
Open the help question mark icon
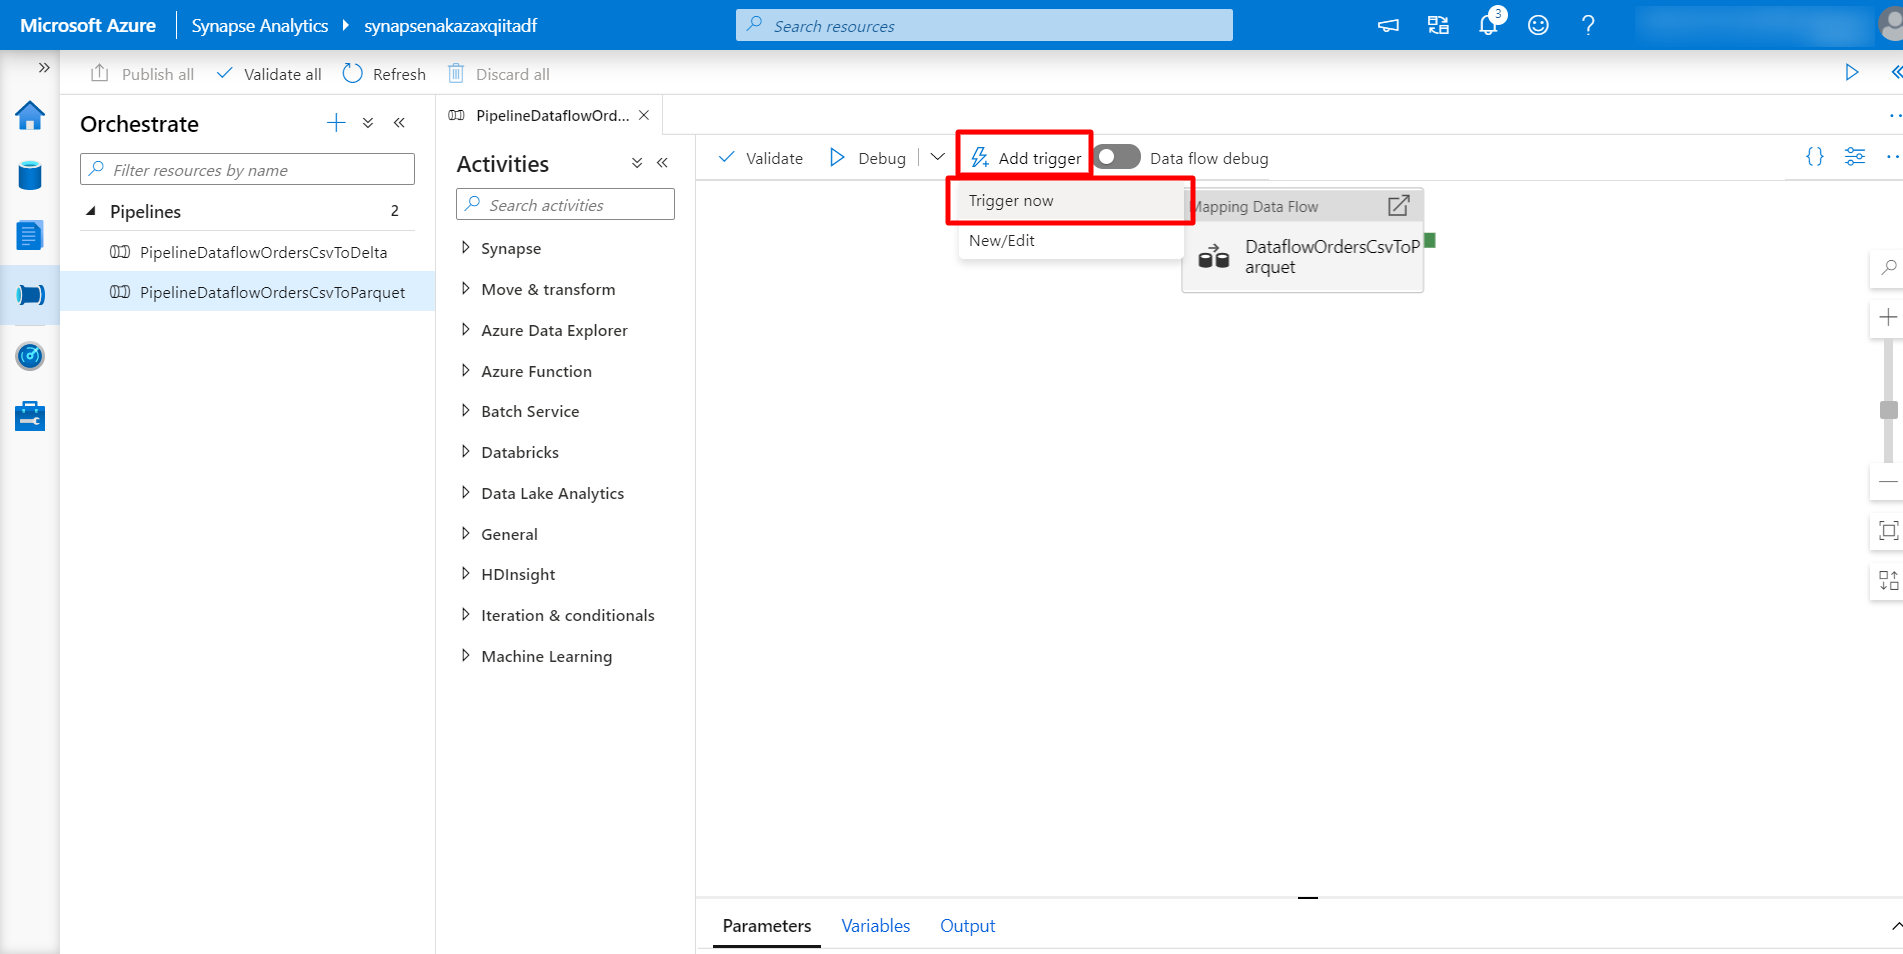(x=1588, y=25)
